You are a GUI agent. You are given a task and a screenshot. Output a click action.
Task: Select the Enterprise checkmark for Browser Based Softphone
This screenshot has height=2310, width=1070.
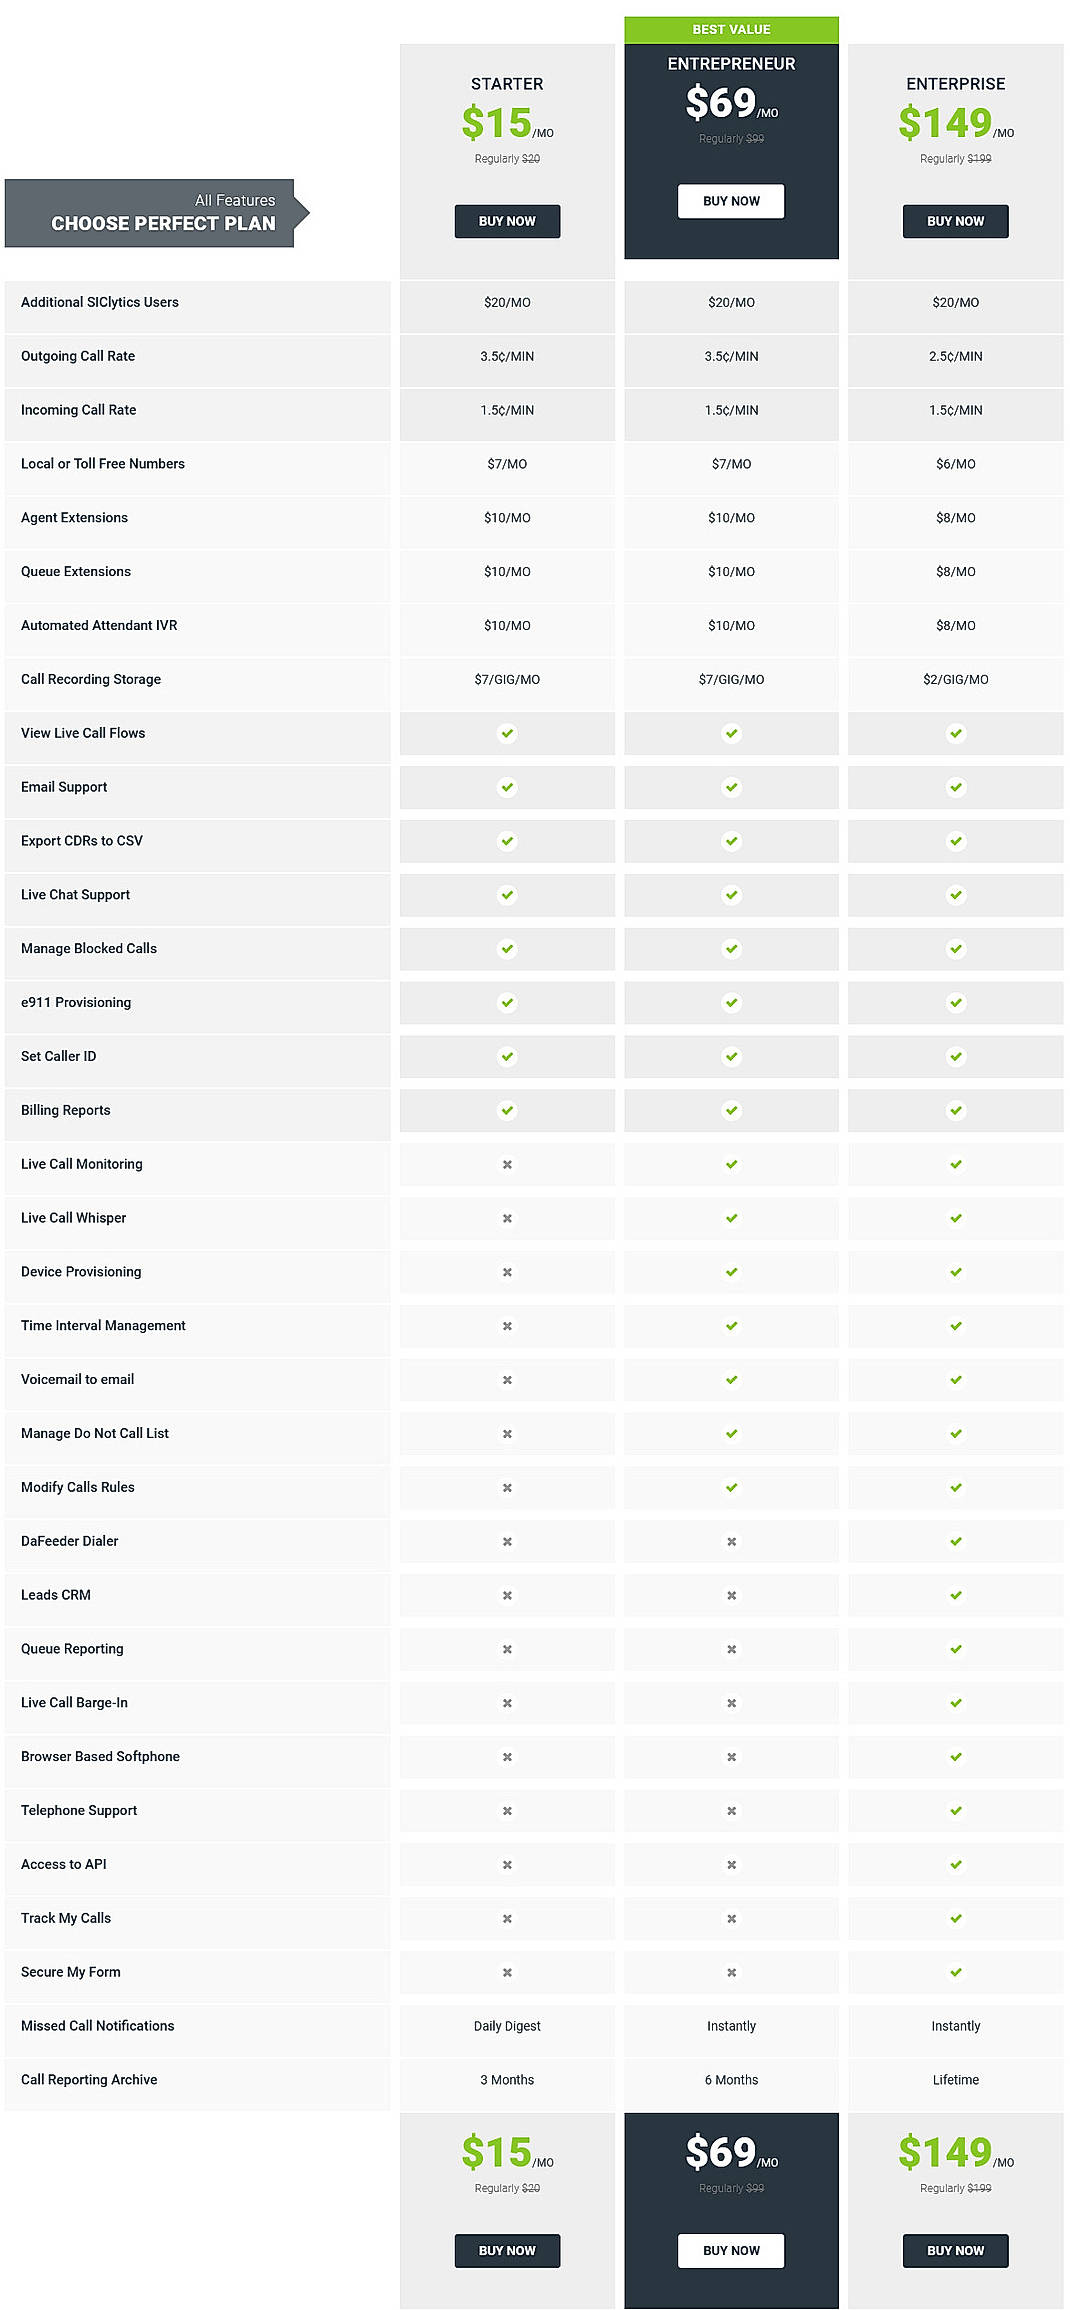point(955,1756)
